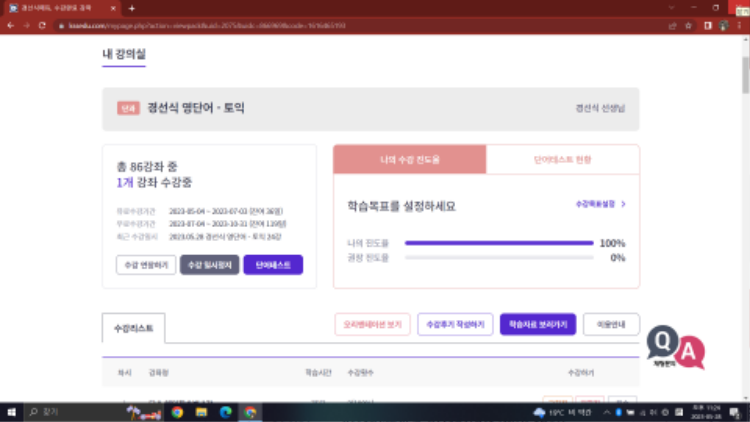Click the 수강 연장하기 button
The image size is (750, 422).
click(146, 264)
